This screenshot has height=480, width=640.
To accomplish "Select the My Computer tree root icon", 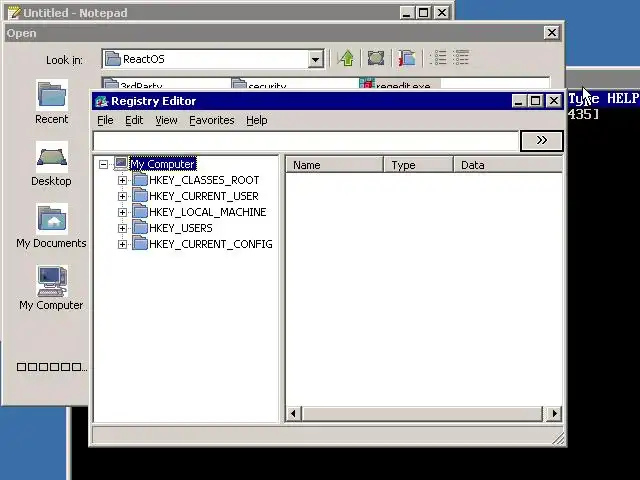I will click(x=121, y=164).
